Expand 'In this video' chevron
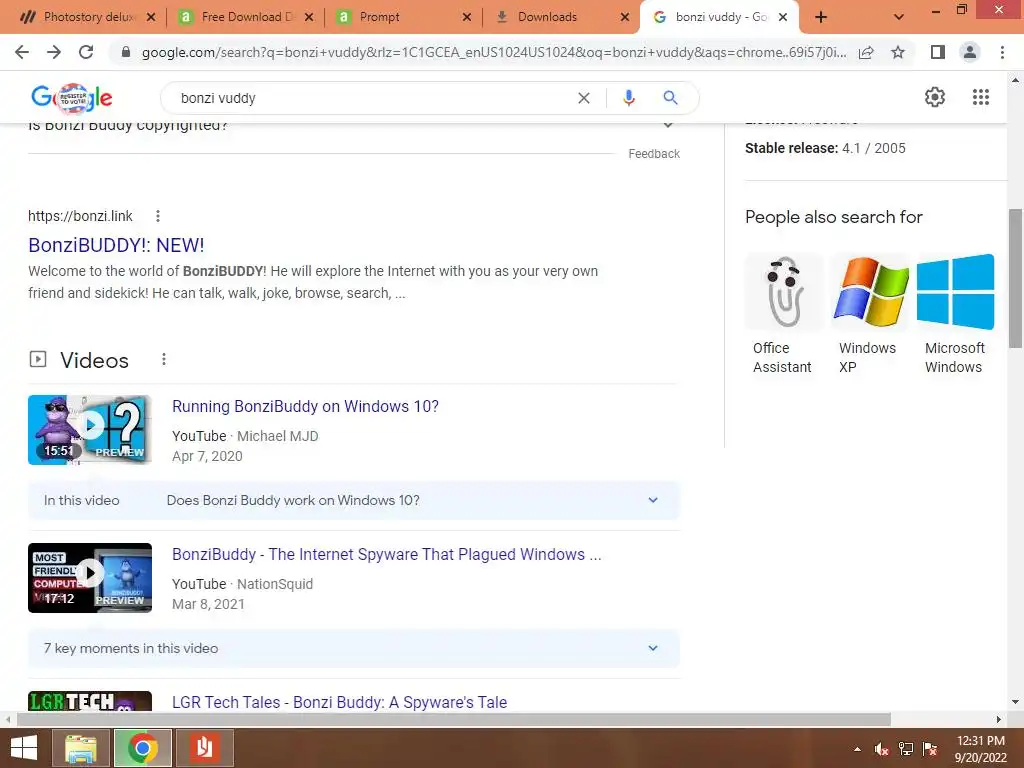The image size is (1024, 768). click(653, 500)
